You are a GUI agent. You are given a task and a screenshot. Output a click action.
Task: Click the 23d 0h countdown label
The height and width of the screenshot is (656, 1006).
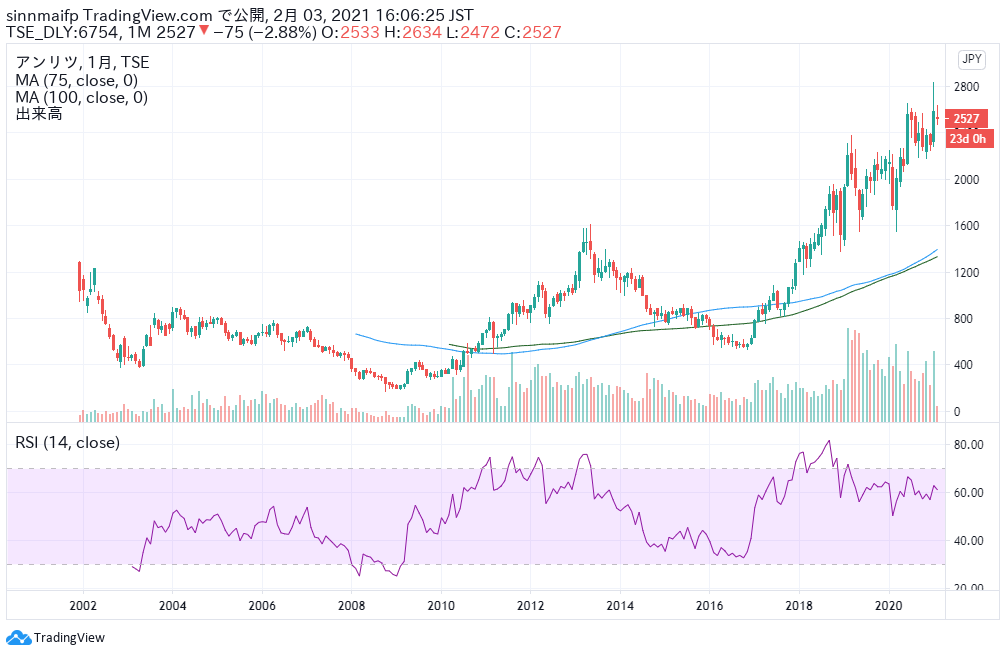pos(968,139)
